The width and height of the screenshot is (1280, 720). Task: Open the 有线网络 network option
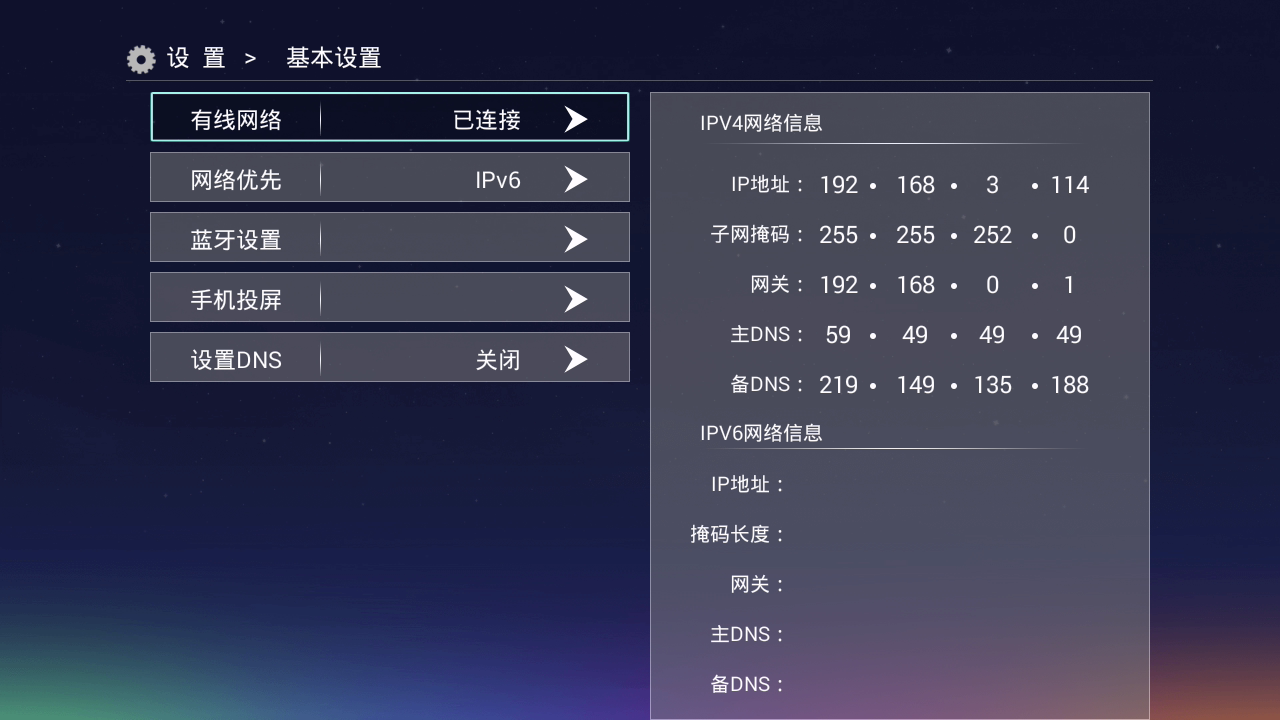click(x=235, y=118)
